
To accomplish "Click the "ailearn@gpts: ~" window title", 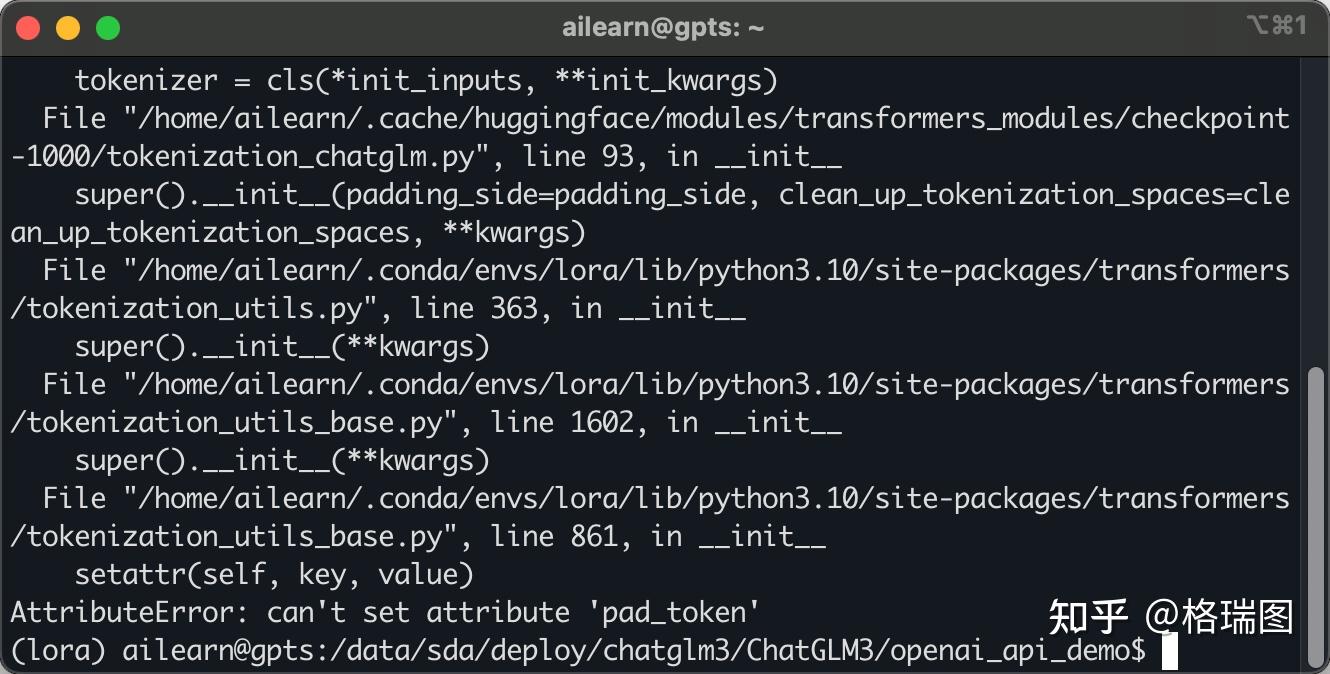I will (663, 28).
